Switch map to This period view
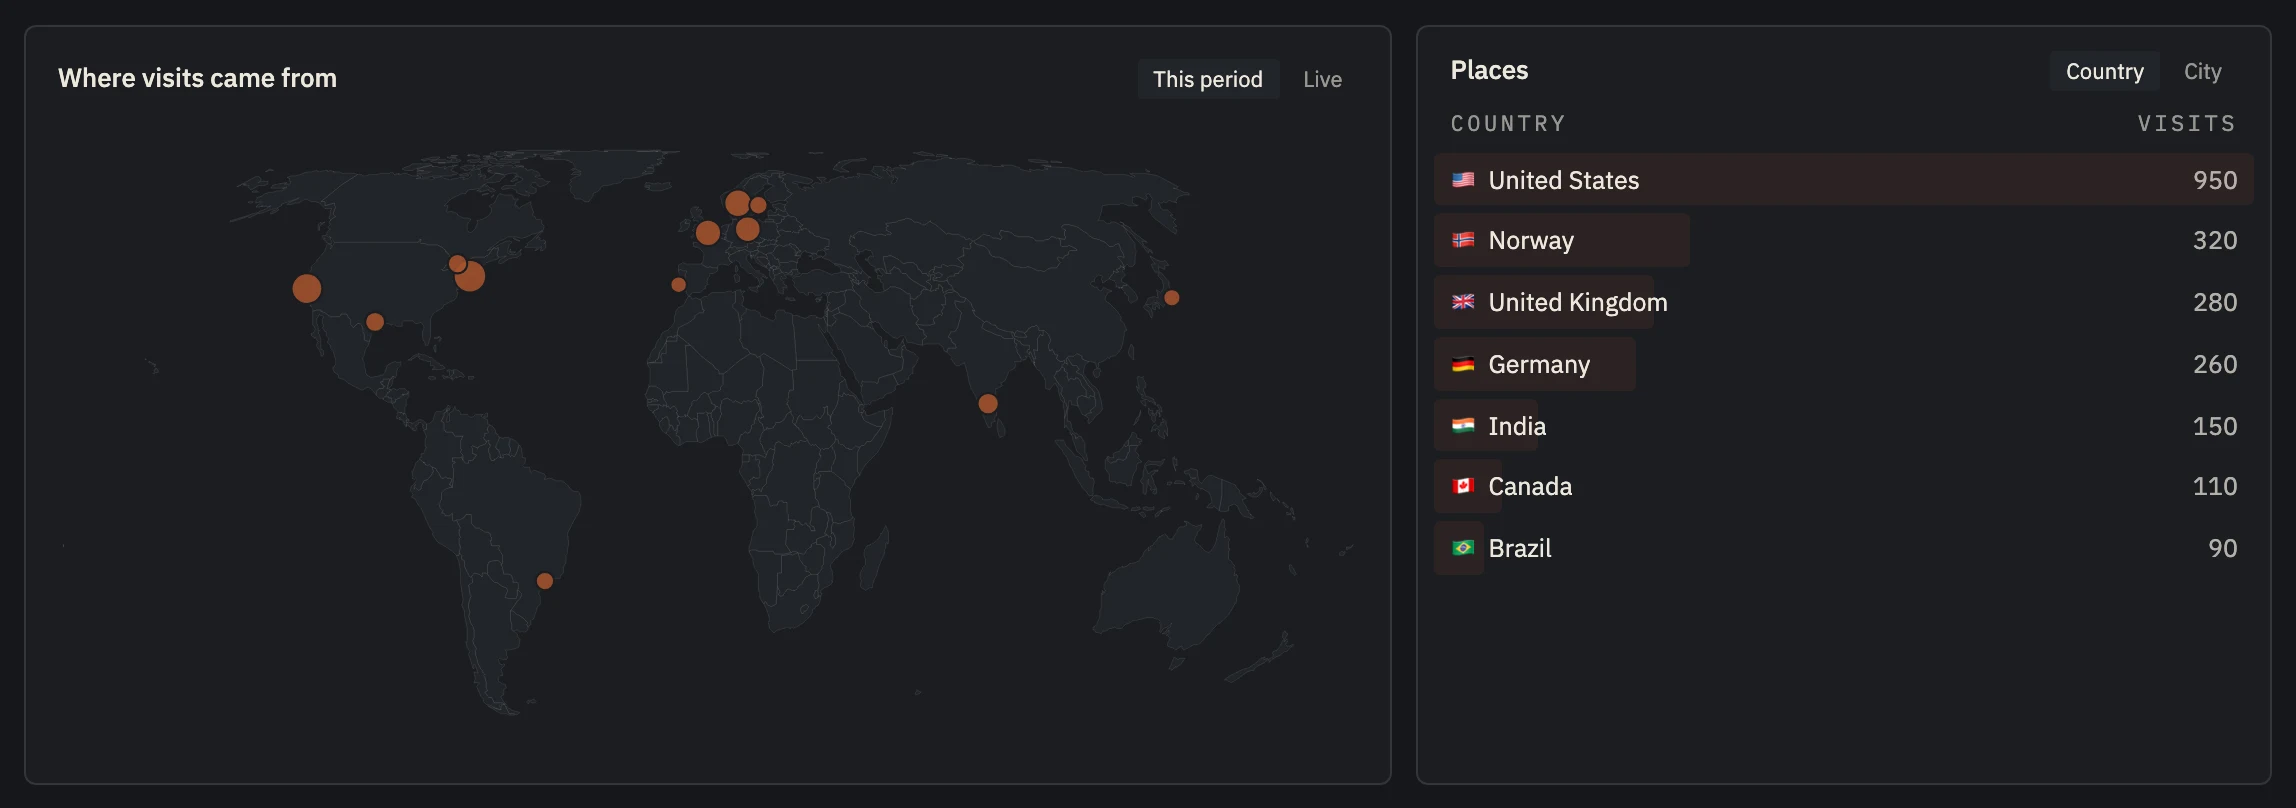This screenshot has height=808, width=2296. coord(1208,79)
